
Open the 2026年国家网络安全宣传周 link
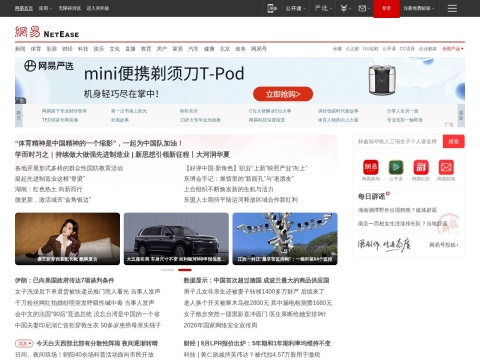click(220, 325)
